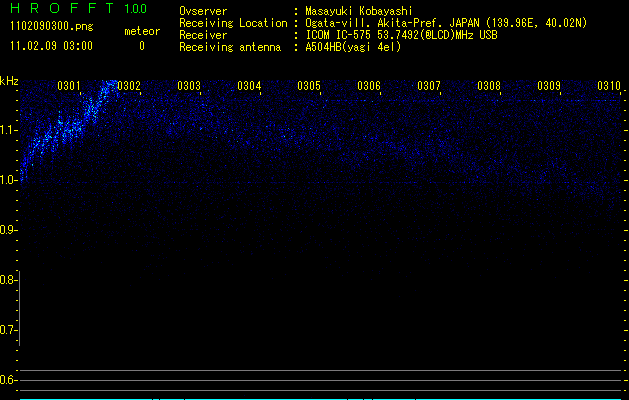Viewport: 629px width, 400px height.
Task: Click the 0307 time marker
Action: [x=429, y=86]
